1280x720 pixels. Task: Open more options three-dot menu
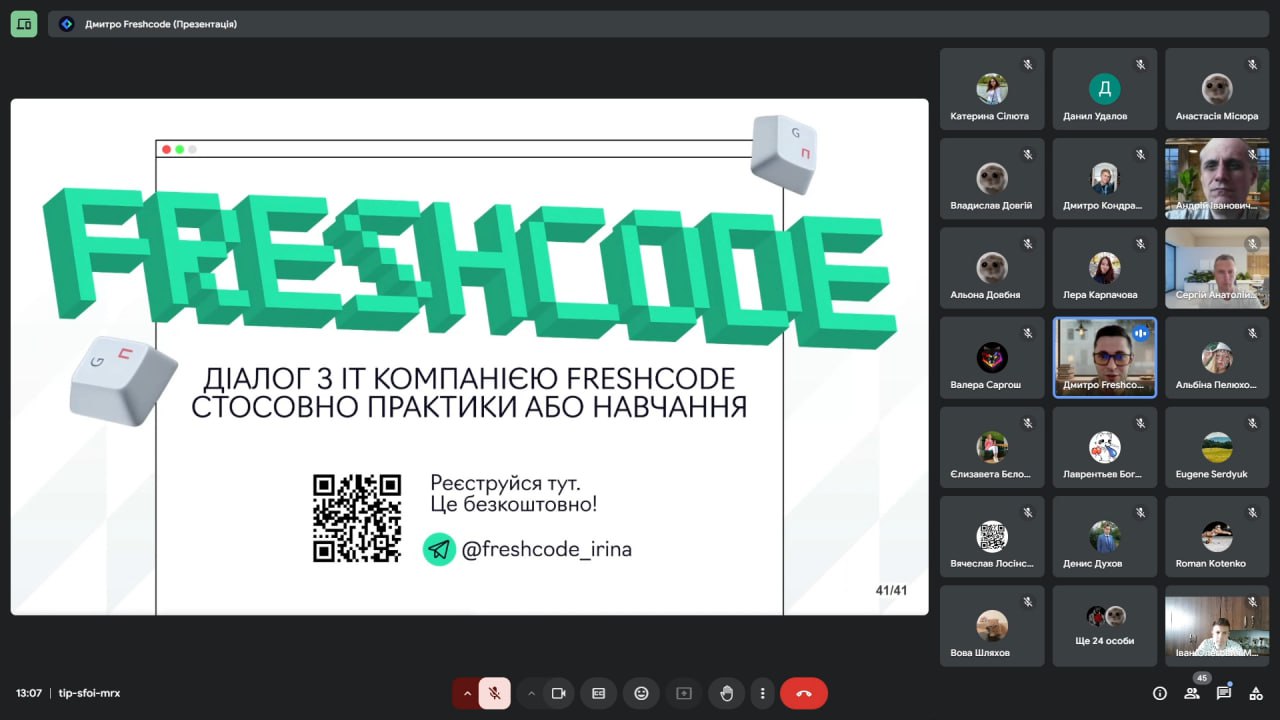tap(763, 693)
